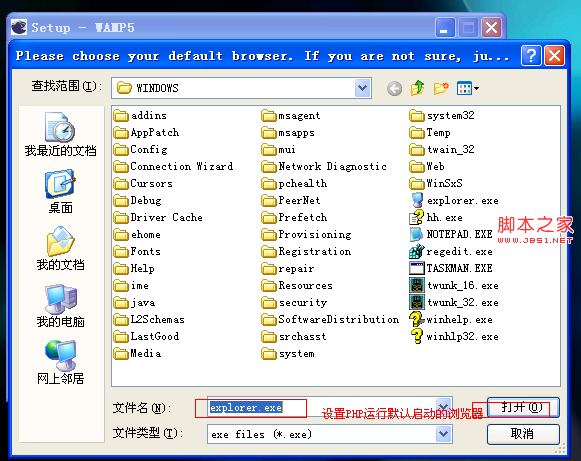The height and width of the screenshot is (461, 581).
Task: Expand the file type dropdown
Action: pyautogui.click(x=443, y=434)
